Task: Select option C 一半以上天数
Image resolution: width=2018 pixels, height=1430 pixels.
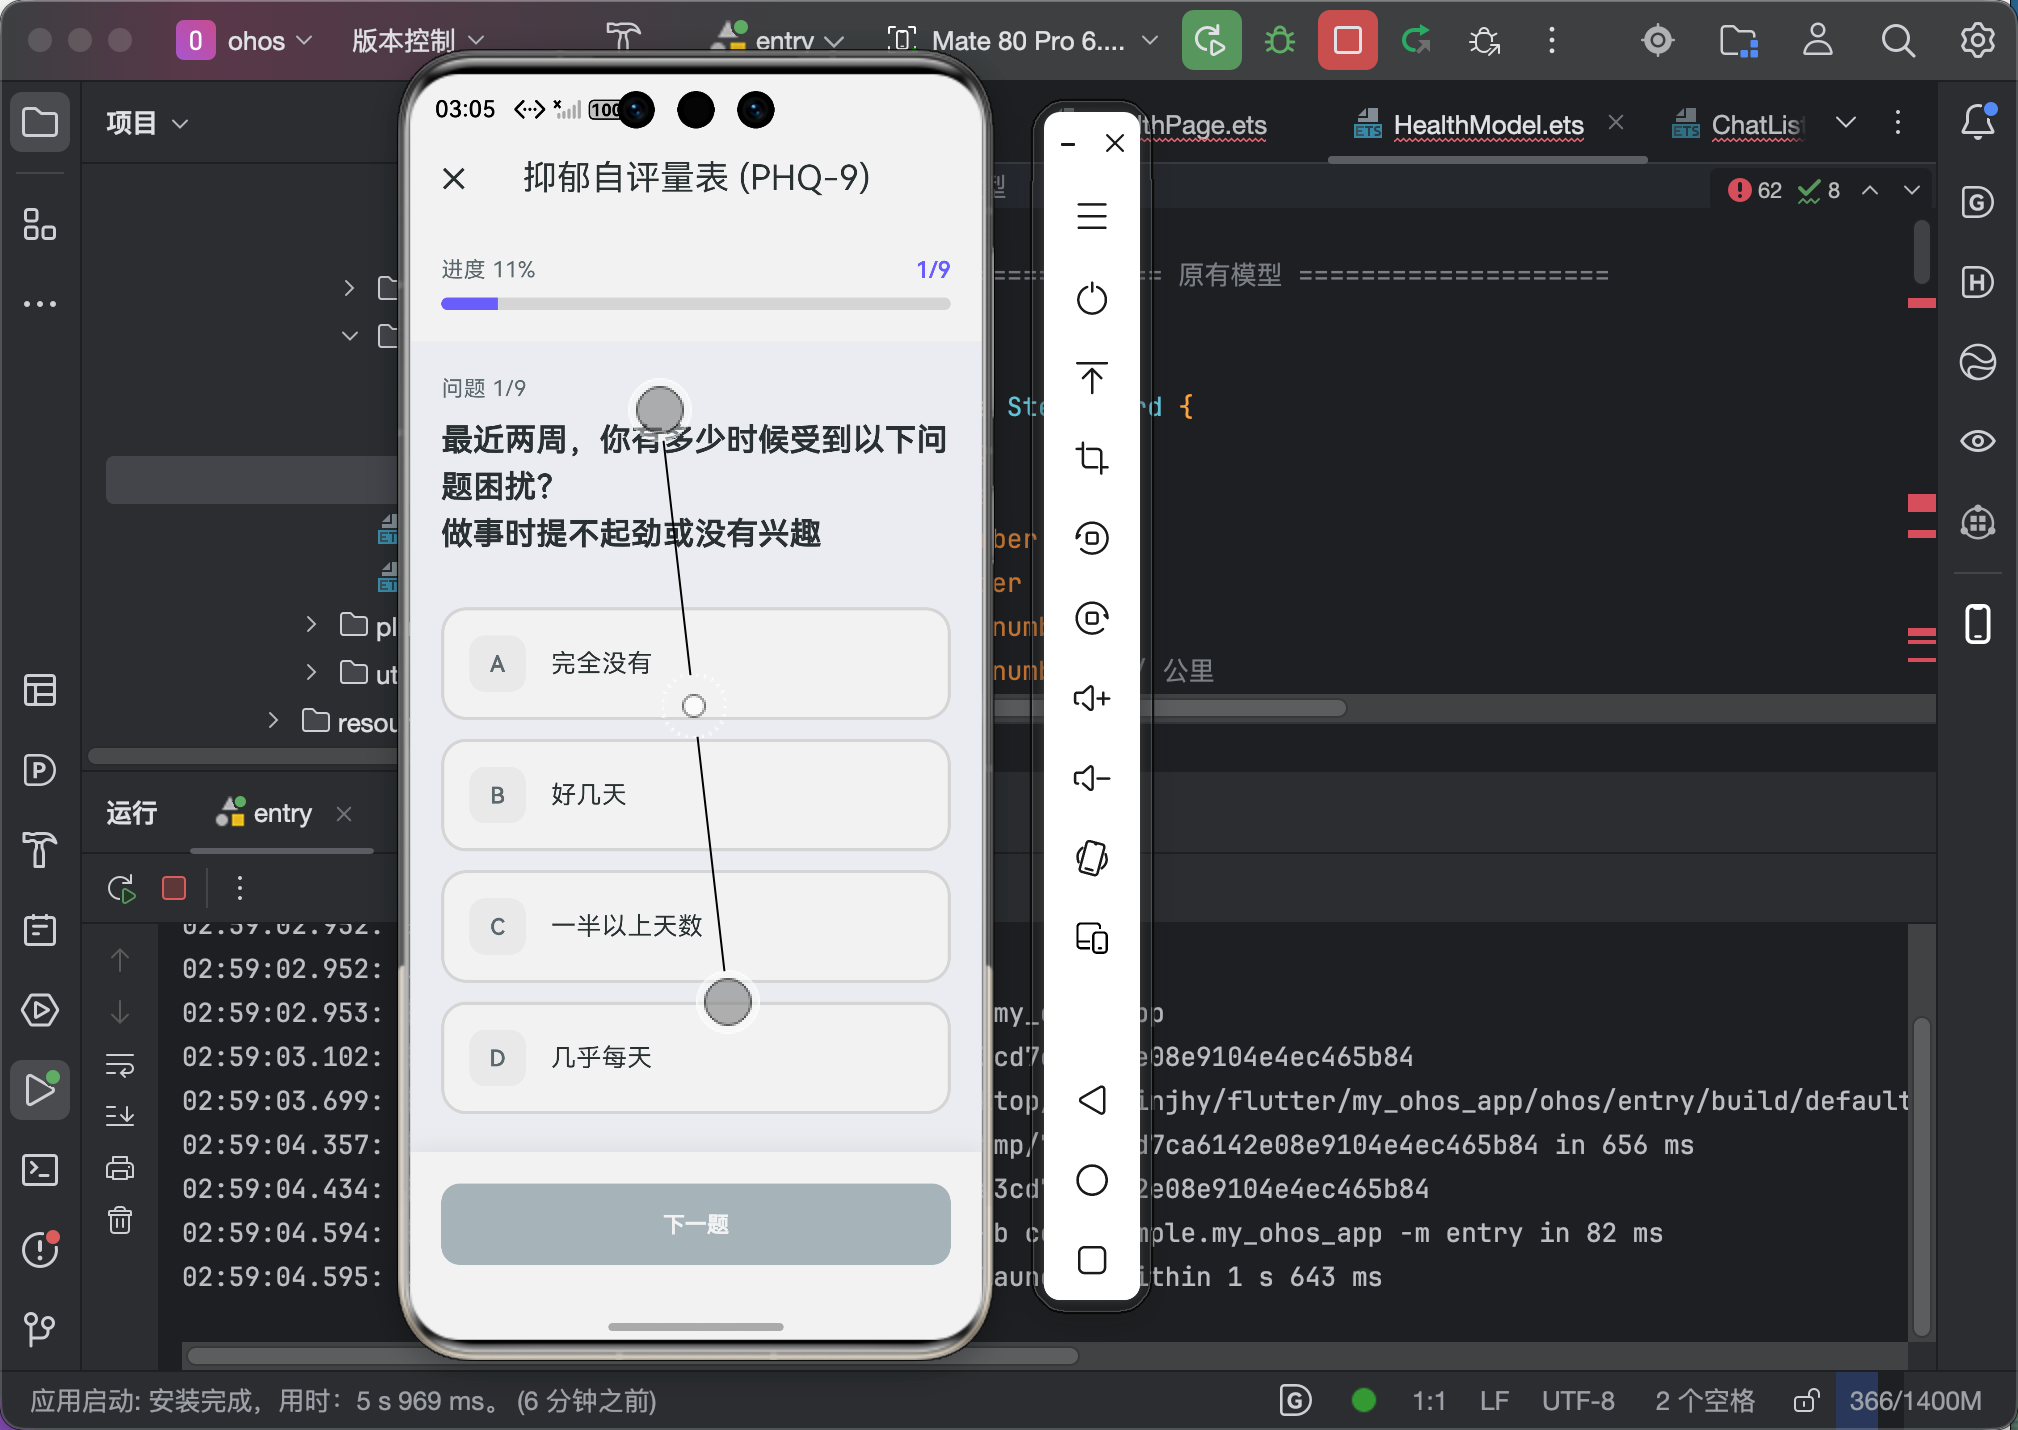Action: point(696,927)
